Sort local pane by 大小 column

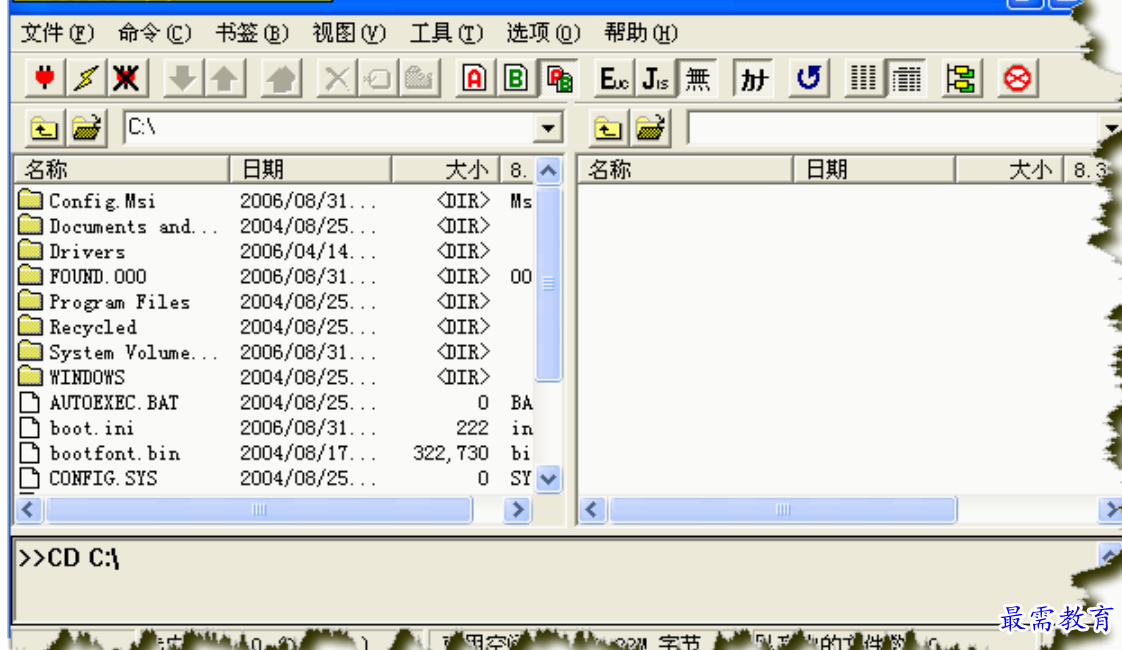(x=446, y=170)
